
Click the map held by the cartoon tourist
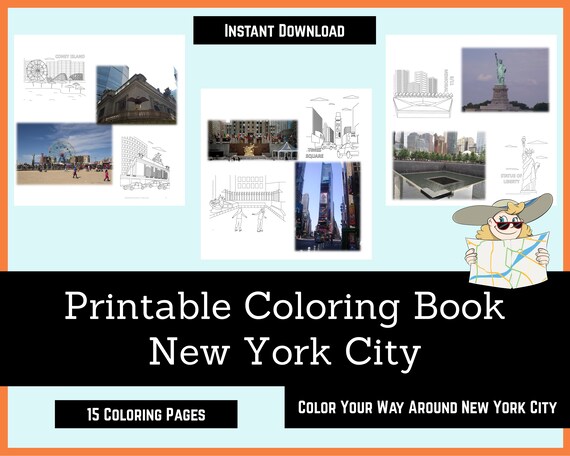point(508,259)
